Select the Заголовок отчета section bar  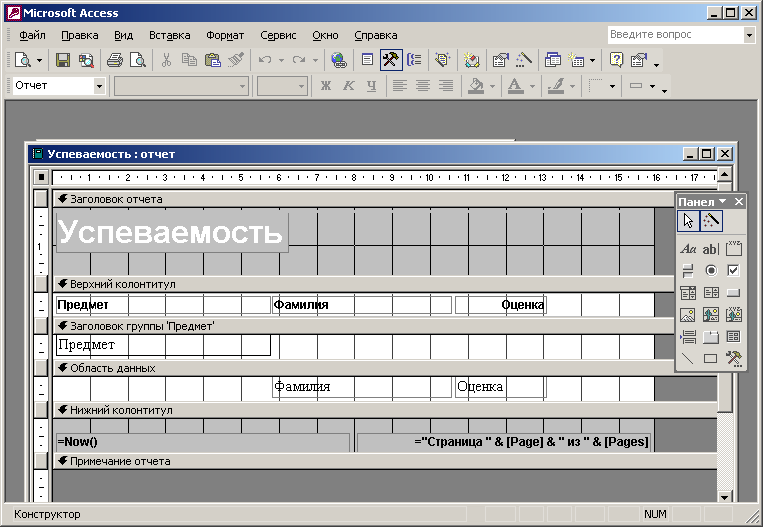click(363, 199)
